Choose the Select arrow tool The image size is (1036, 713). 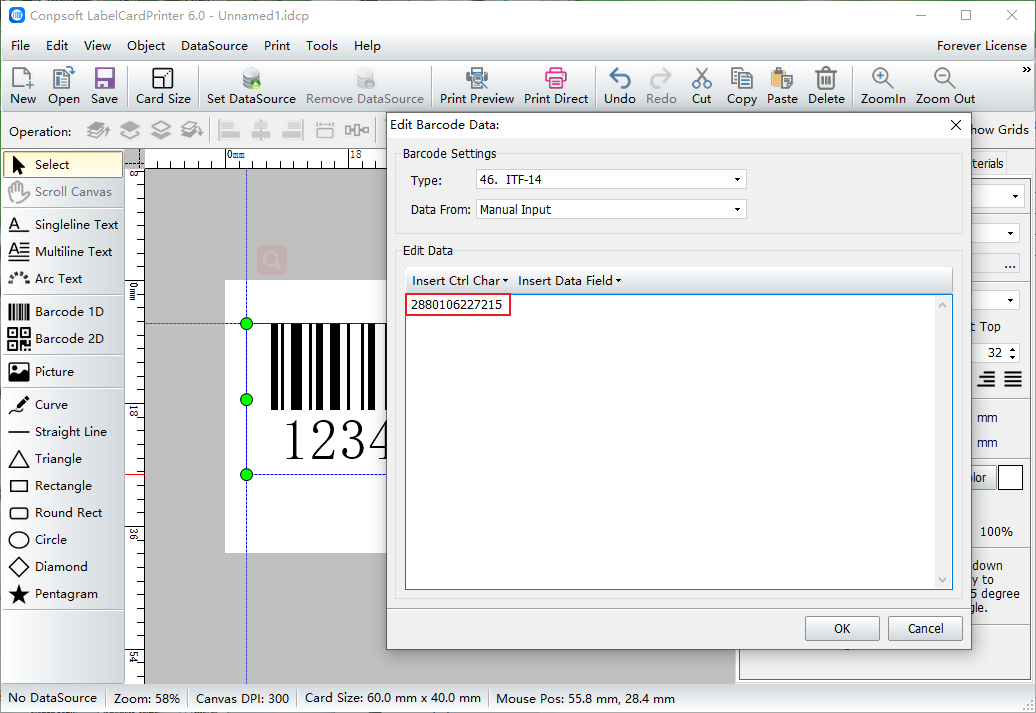[x=63, y=165]
